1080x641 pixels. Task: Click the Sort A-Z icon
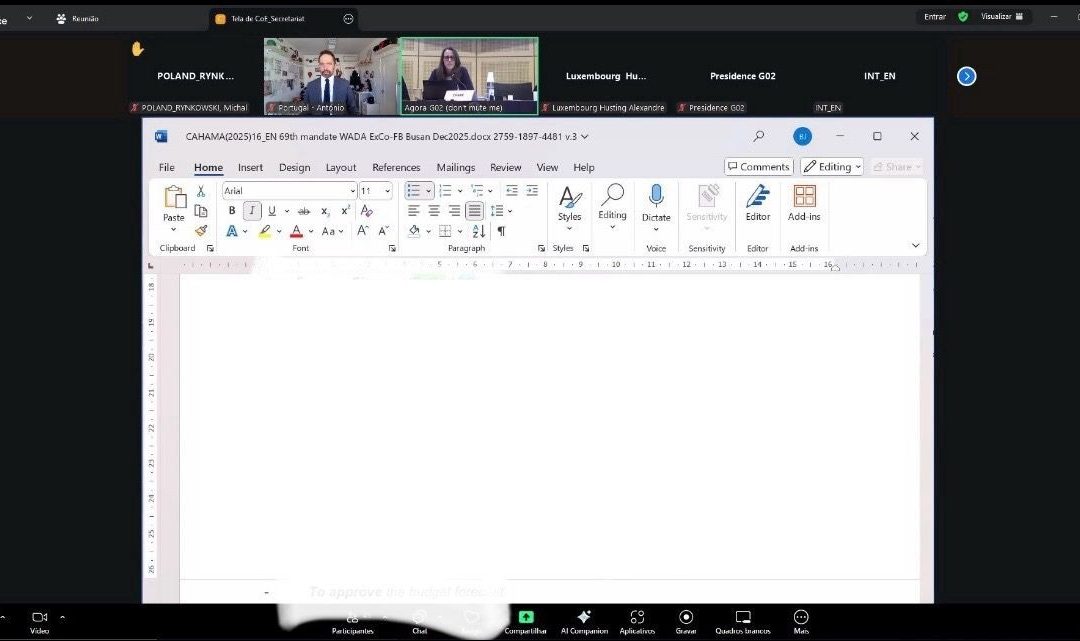pos(478,231)
